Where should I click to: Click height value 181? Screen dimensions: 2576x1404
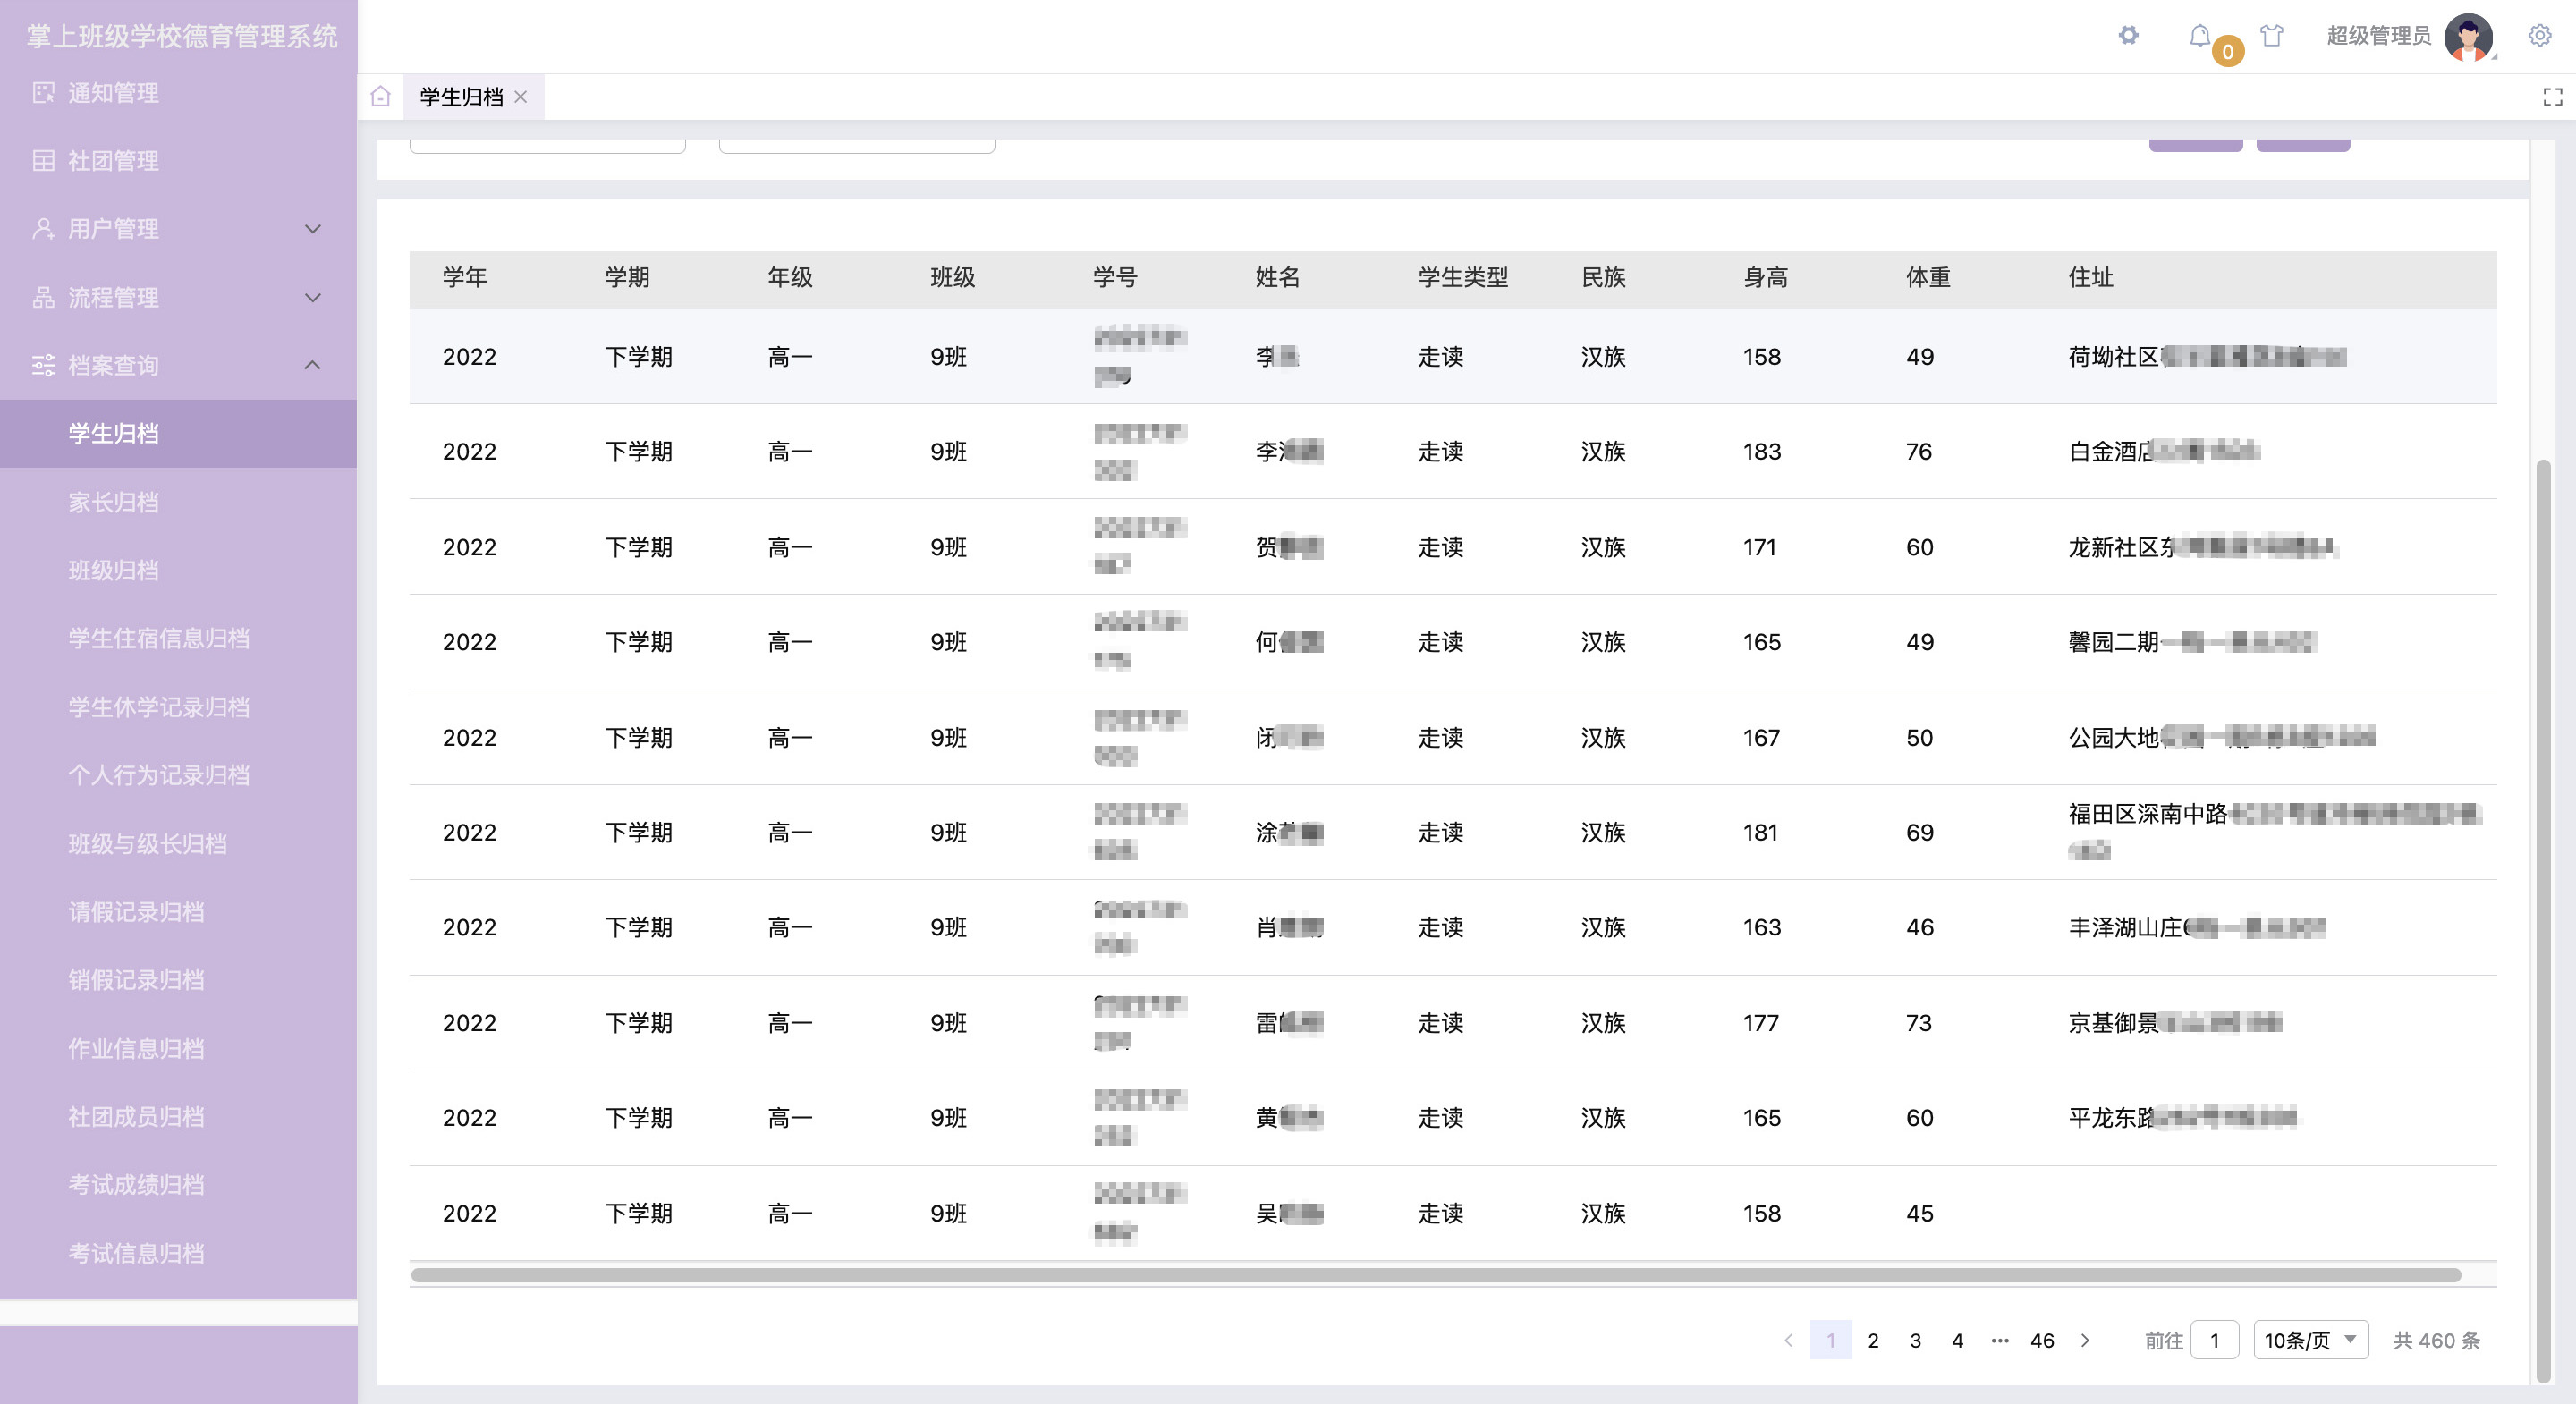[1760, 833]
